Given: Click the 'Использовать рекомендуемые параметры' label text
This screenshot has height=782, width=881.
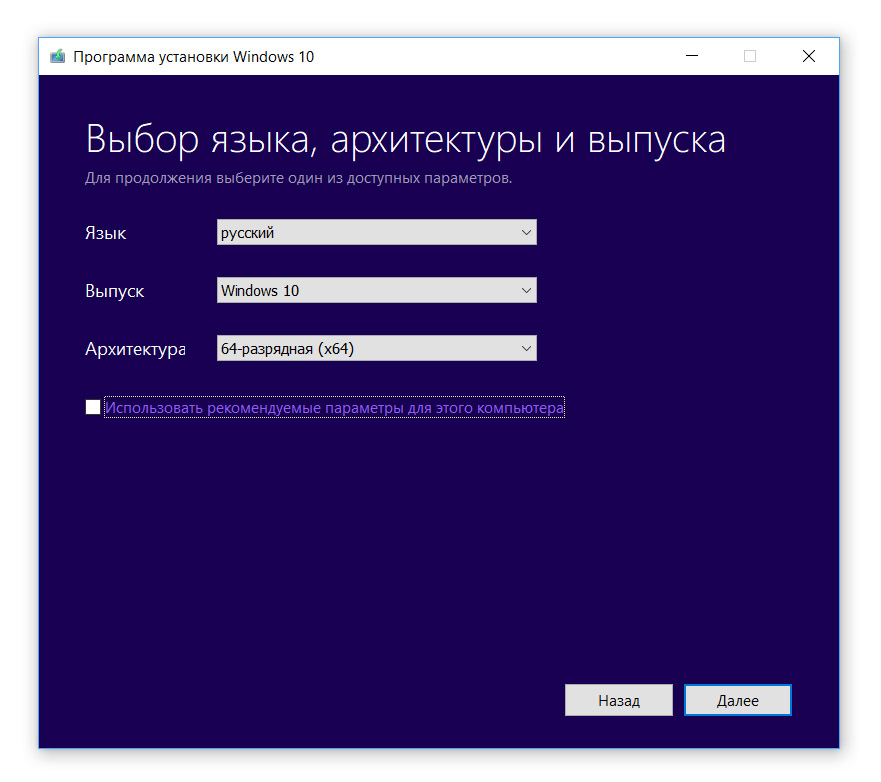Looking at the screenshot, I should (334, 408).
